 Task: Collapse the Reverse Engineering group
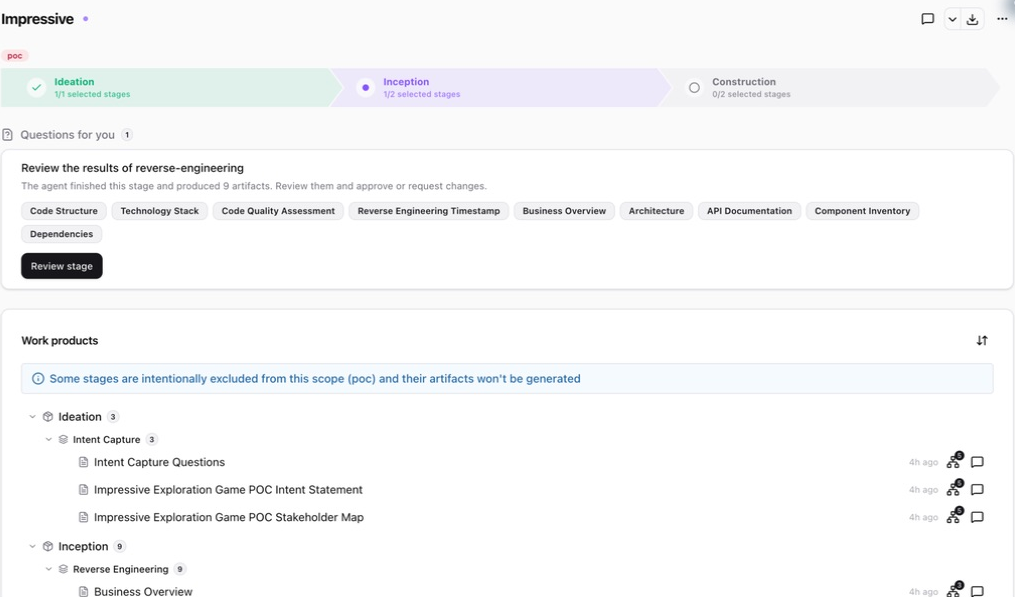point(49,569)
